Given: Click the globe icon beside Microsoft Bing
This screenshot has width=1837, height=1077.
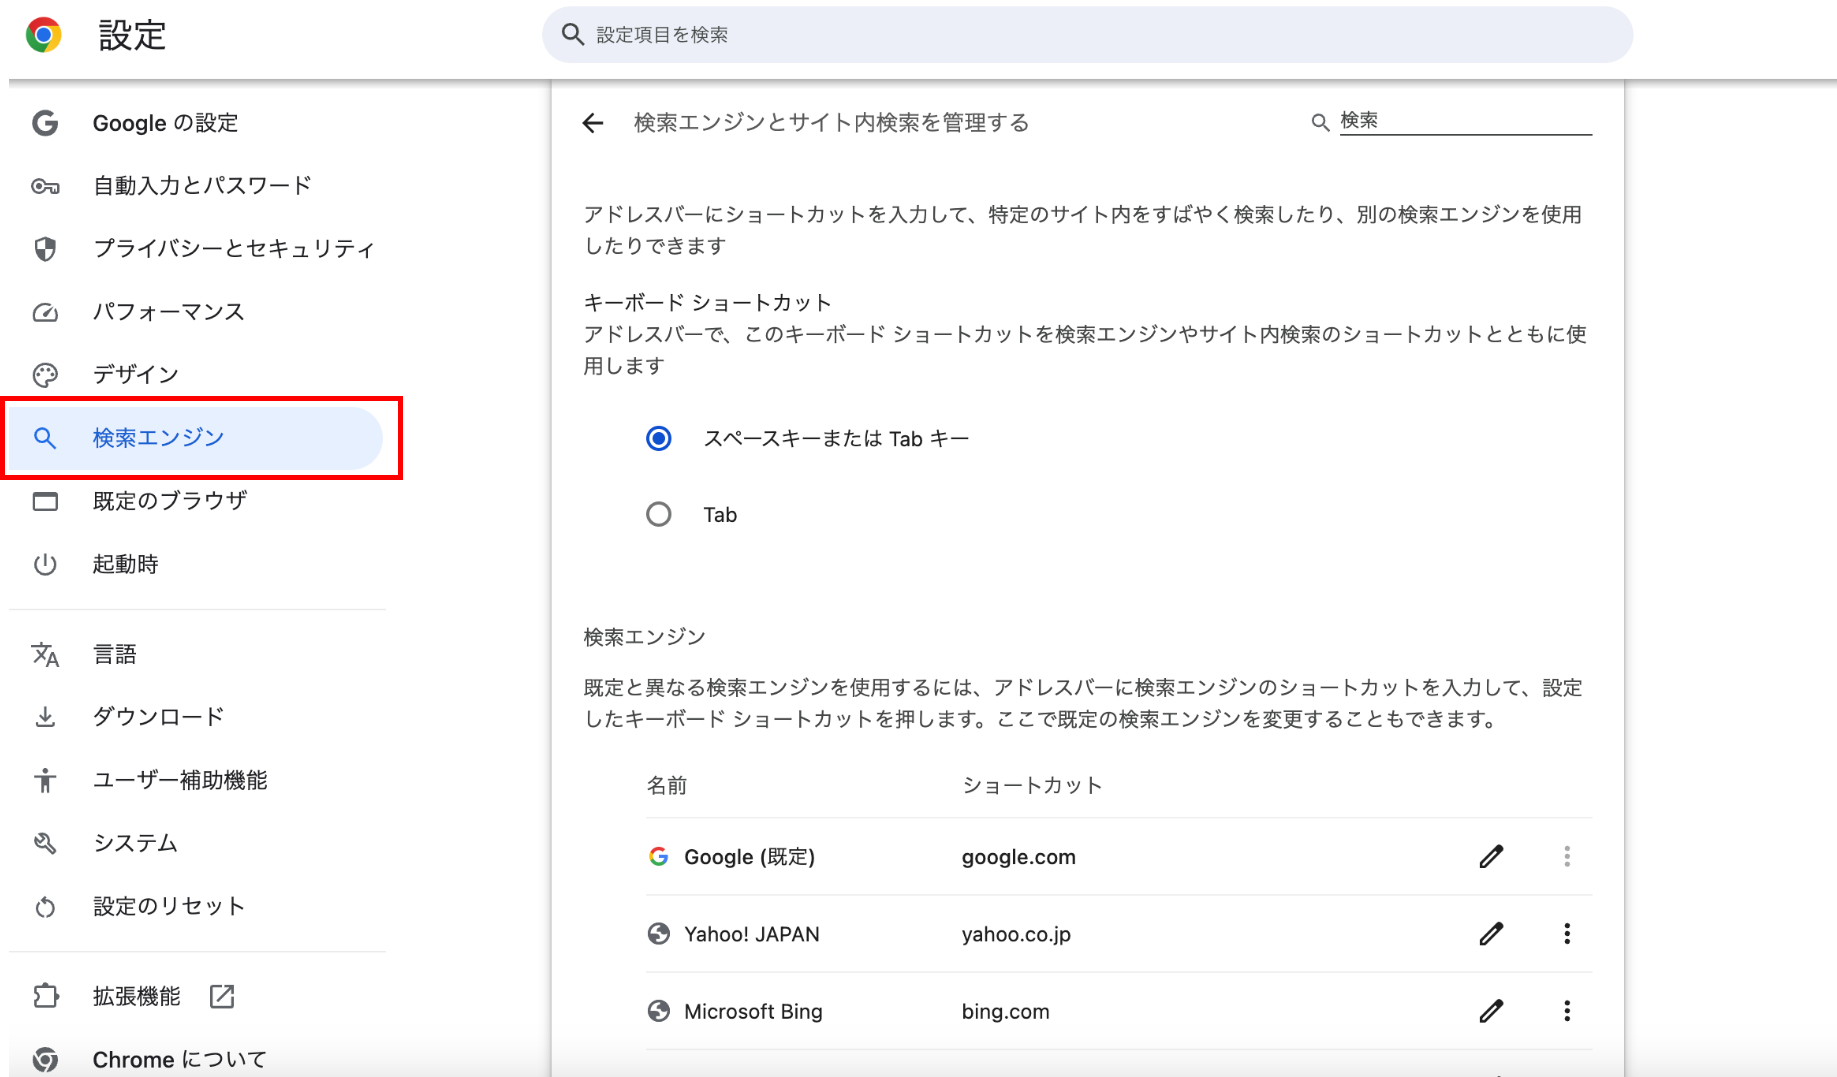Looking at the screenshot, I should pyautogui.click(x=659, y=1011).
